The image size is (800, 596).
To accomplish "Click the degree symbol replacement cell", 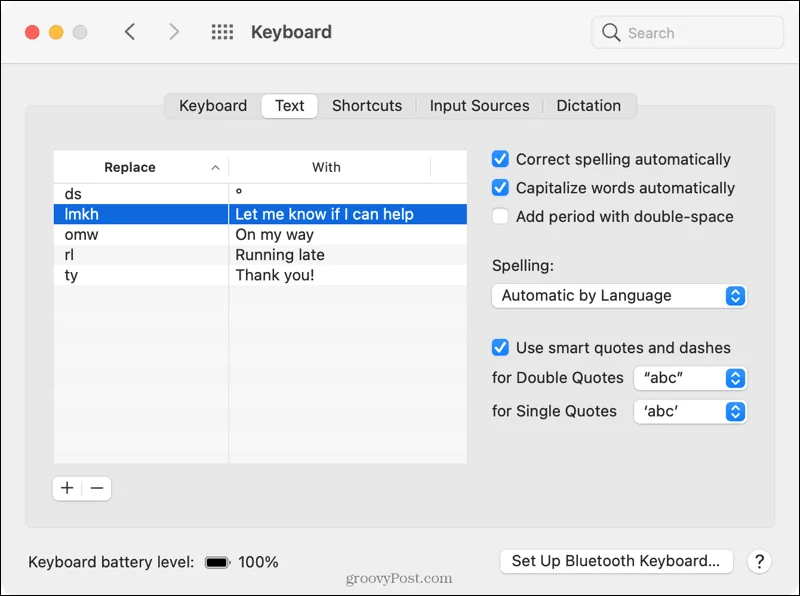I will click(x=348, y=194).
